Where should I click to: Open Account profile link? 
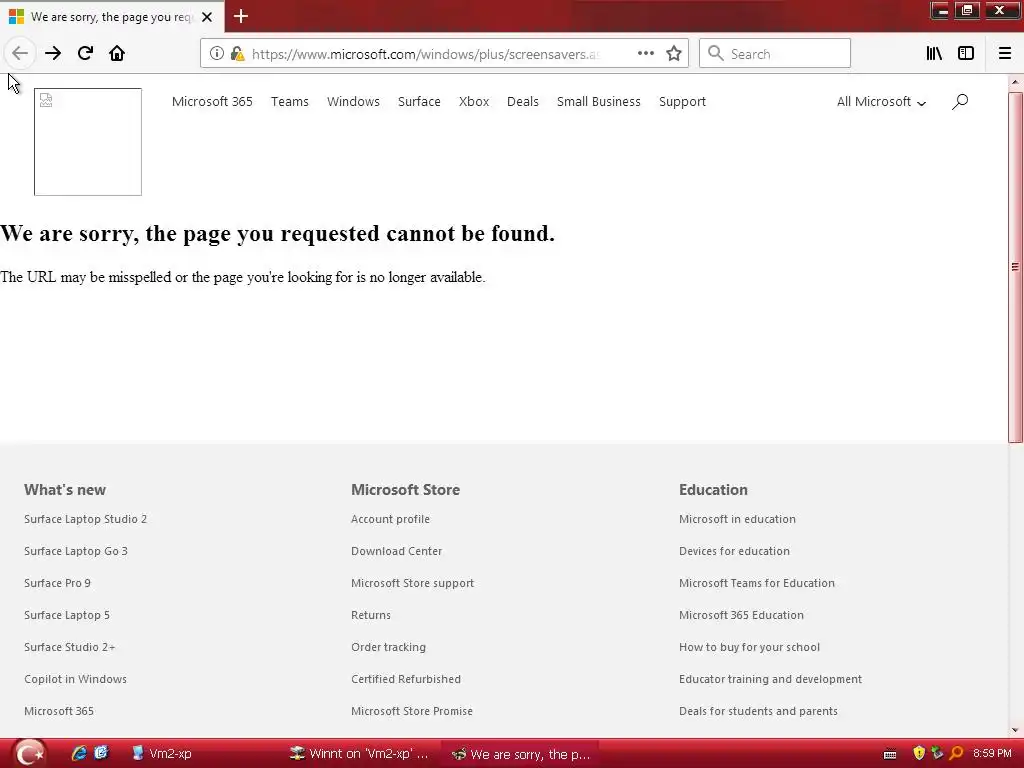(x=391, y=519)
